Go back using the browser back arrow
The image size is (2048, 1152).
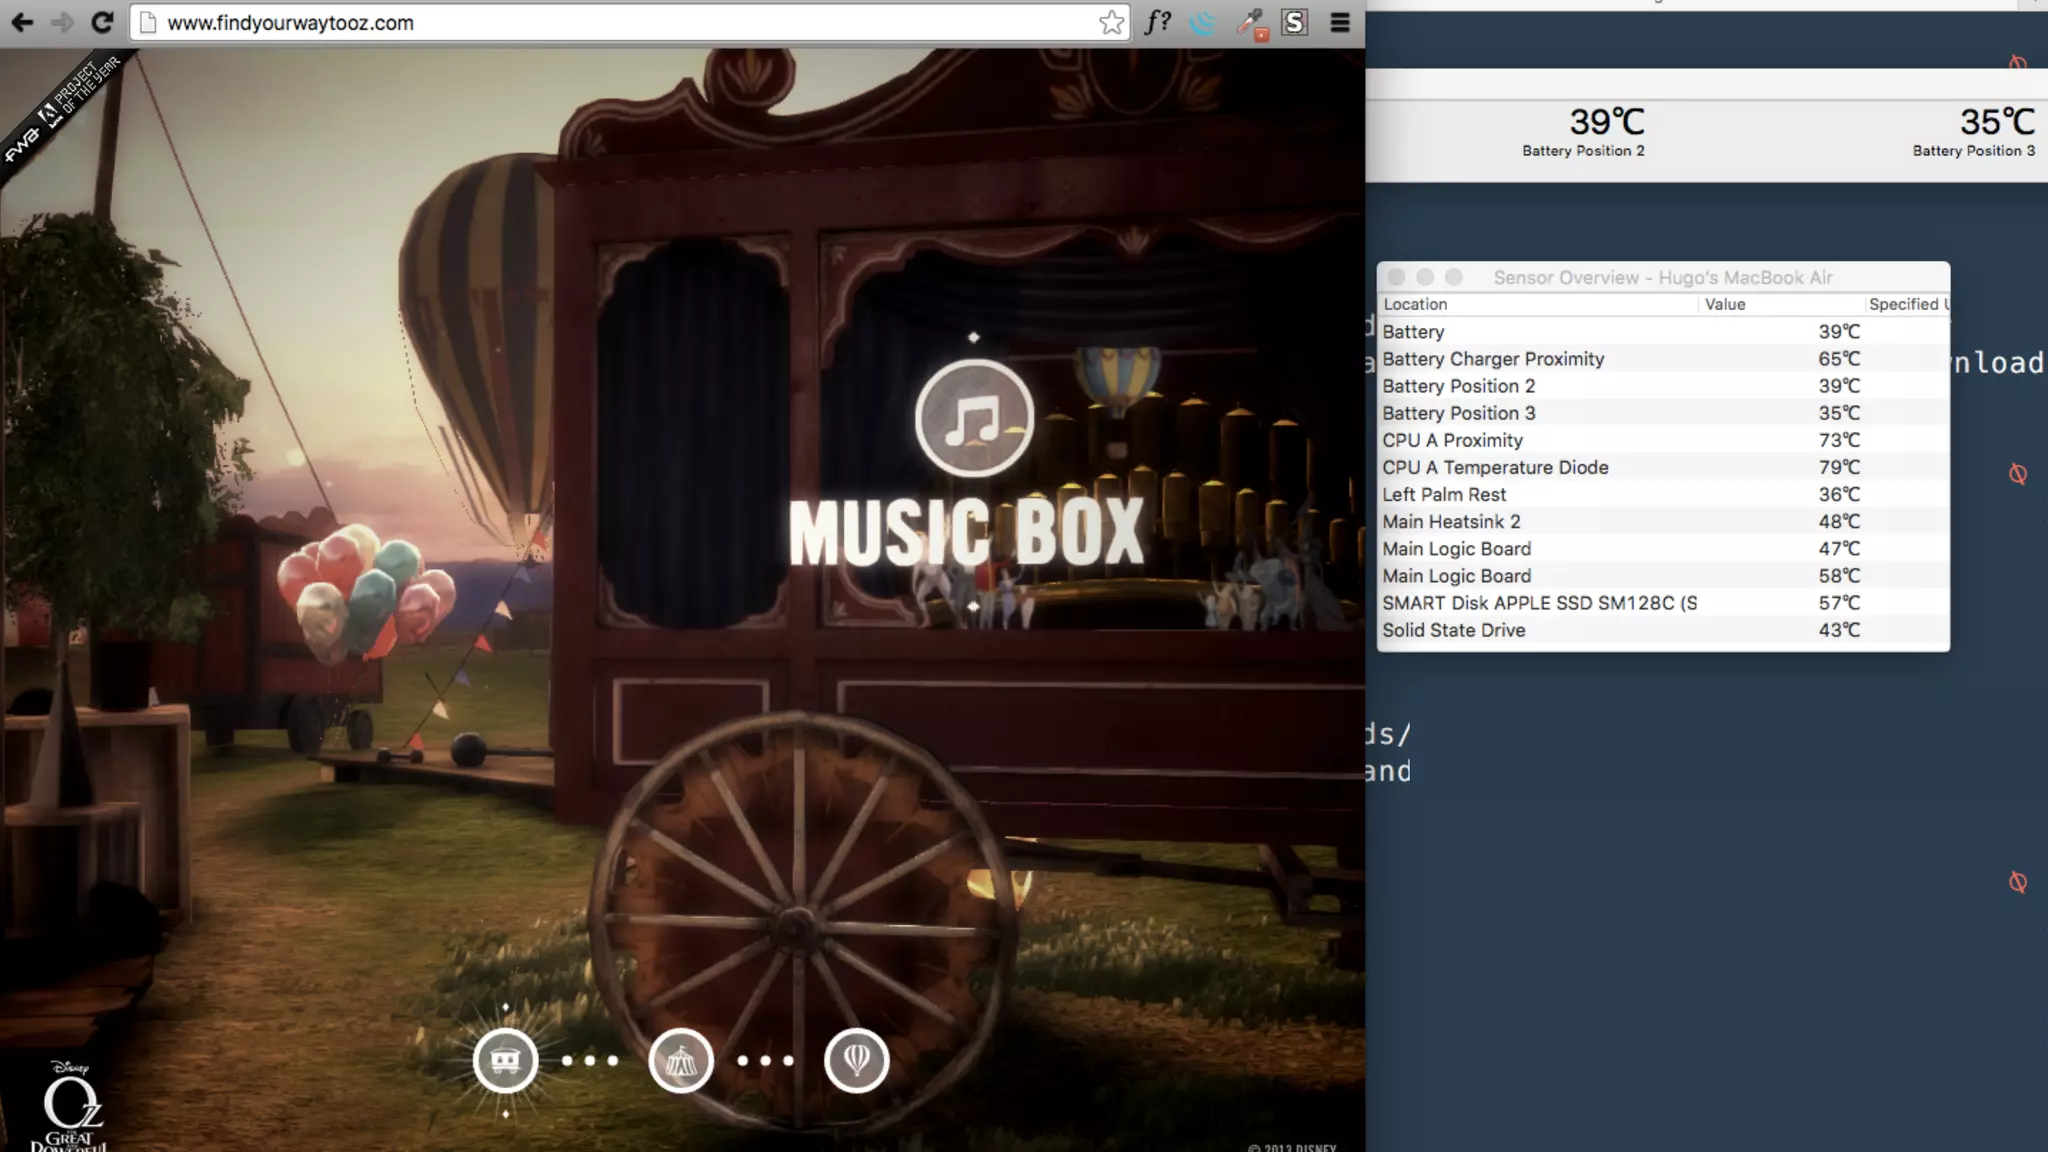[x=22, y=22]
